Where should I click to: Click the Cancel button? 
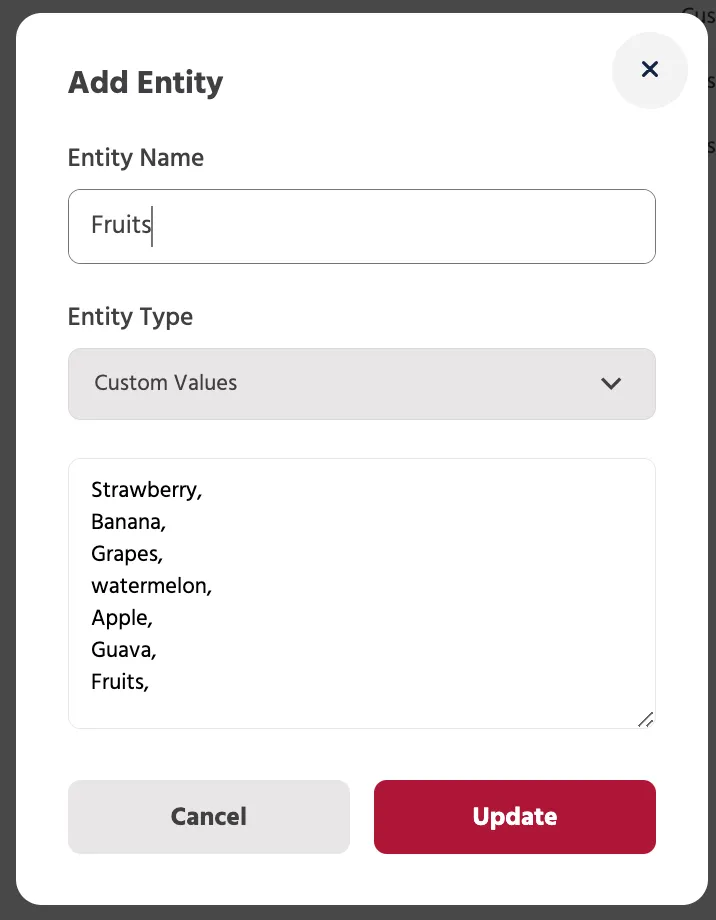coord(209,817)
